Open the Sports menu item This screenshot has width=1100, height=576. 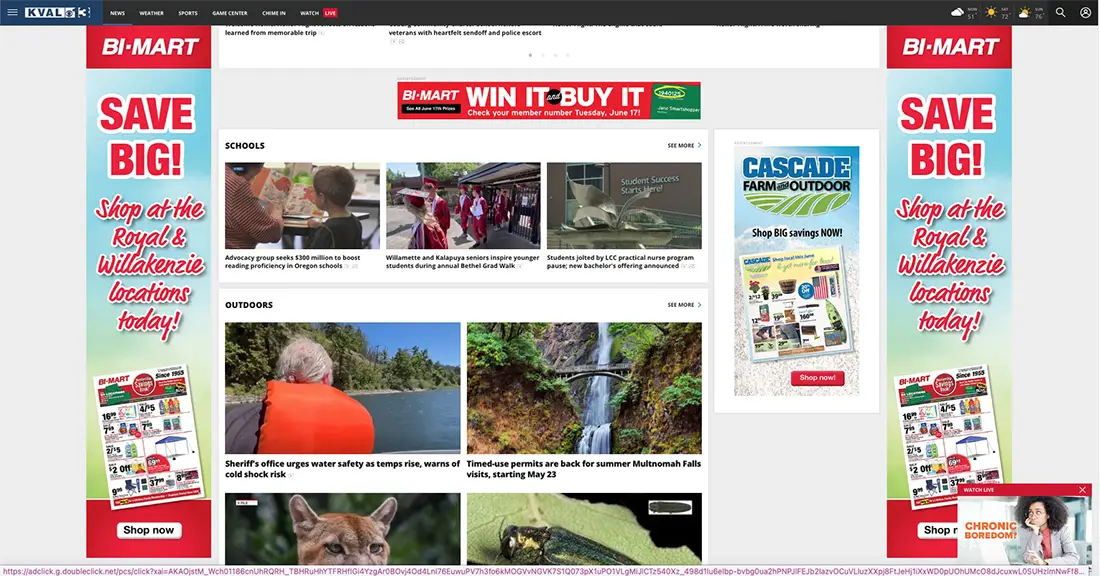pos(188,13)
